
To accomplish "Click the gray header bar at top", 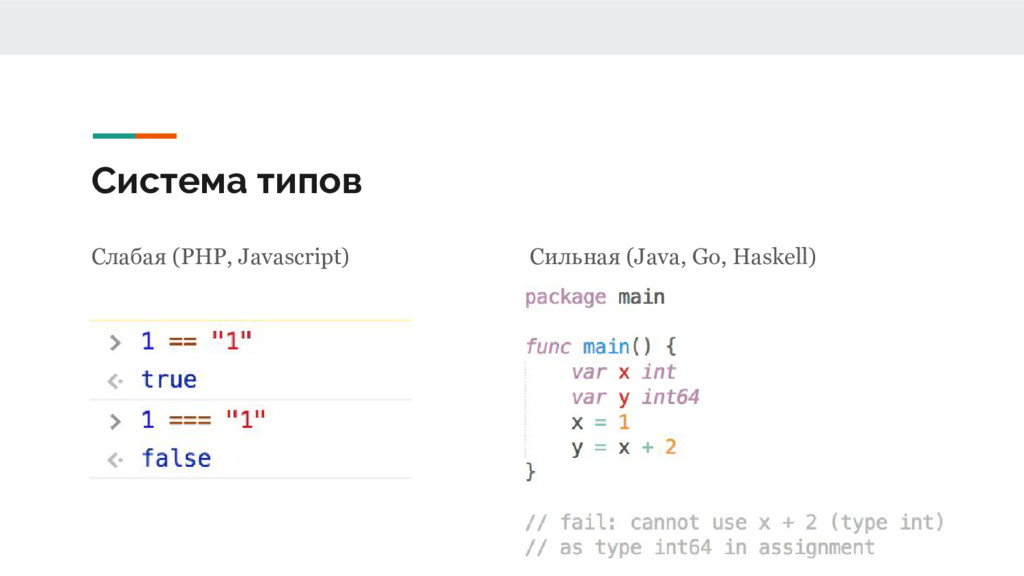I will point(512,27).
